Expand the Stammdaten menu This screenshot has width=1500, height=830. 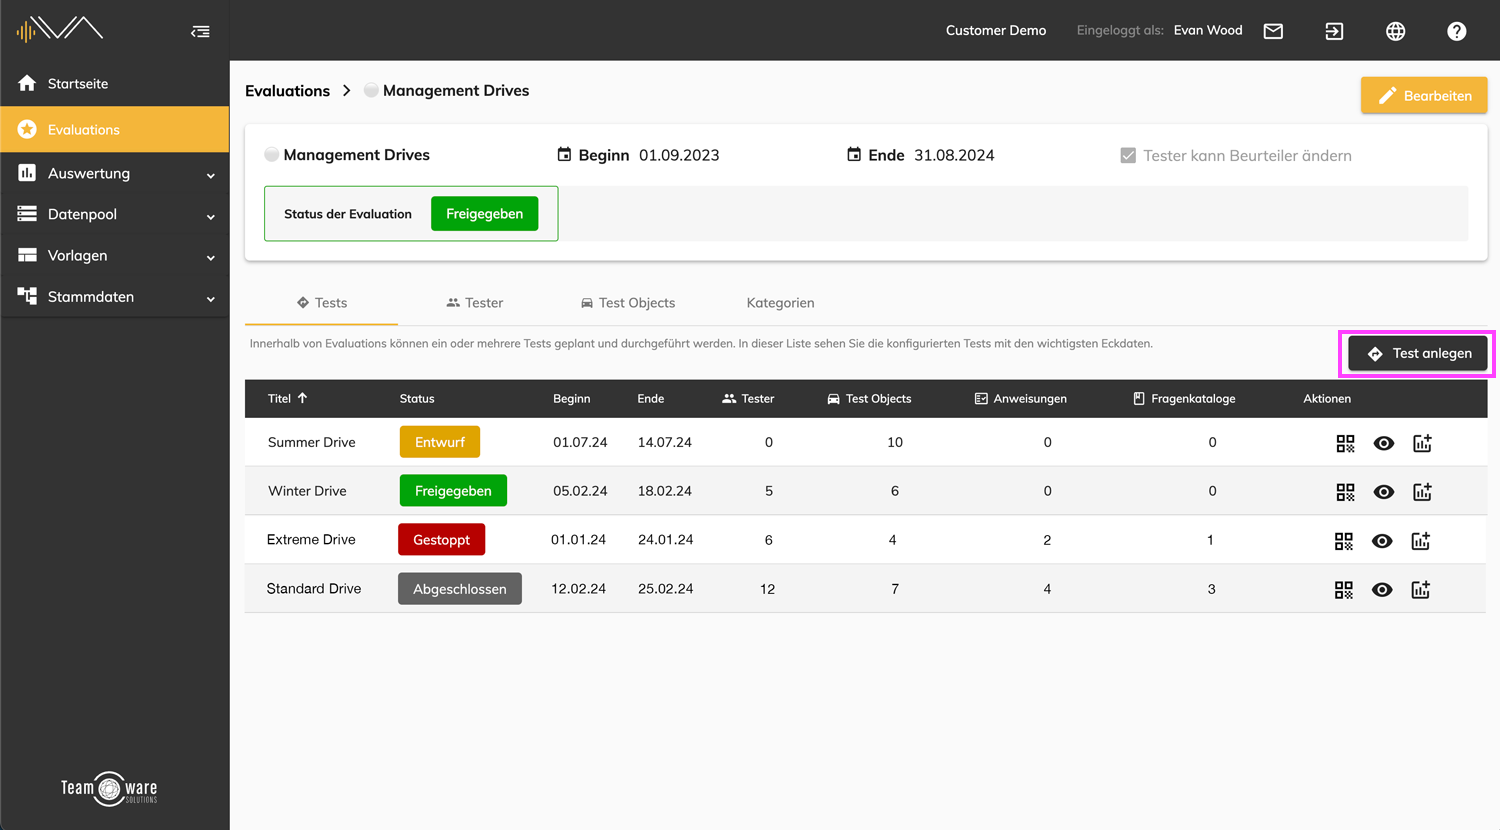pos(115,297)
